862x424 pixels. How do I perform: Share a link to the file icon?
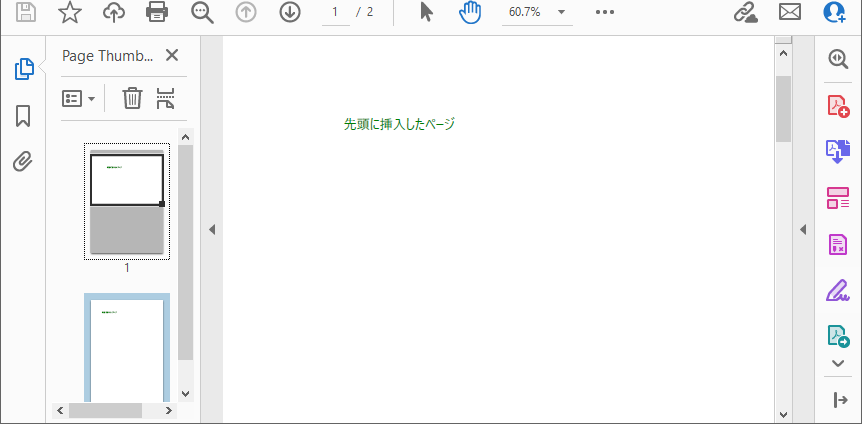point(746,12)
